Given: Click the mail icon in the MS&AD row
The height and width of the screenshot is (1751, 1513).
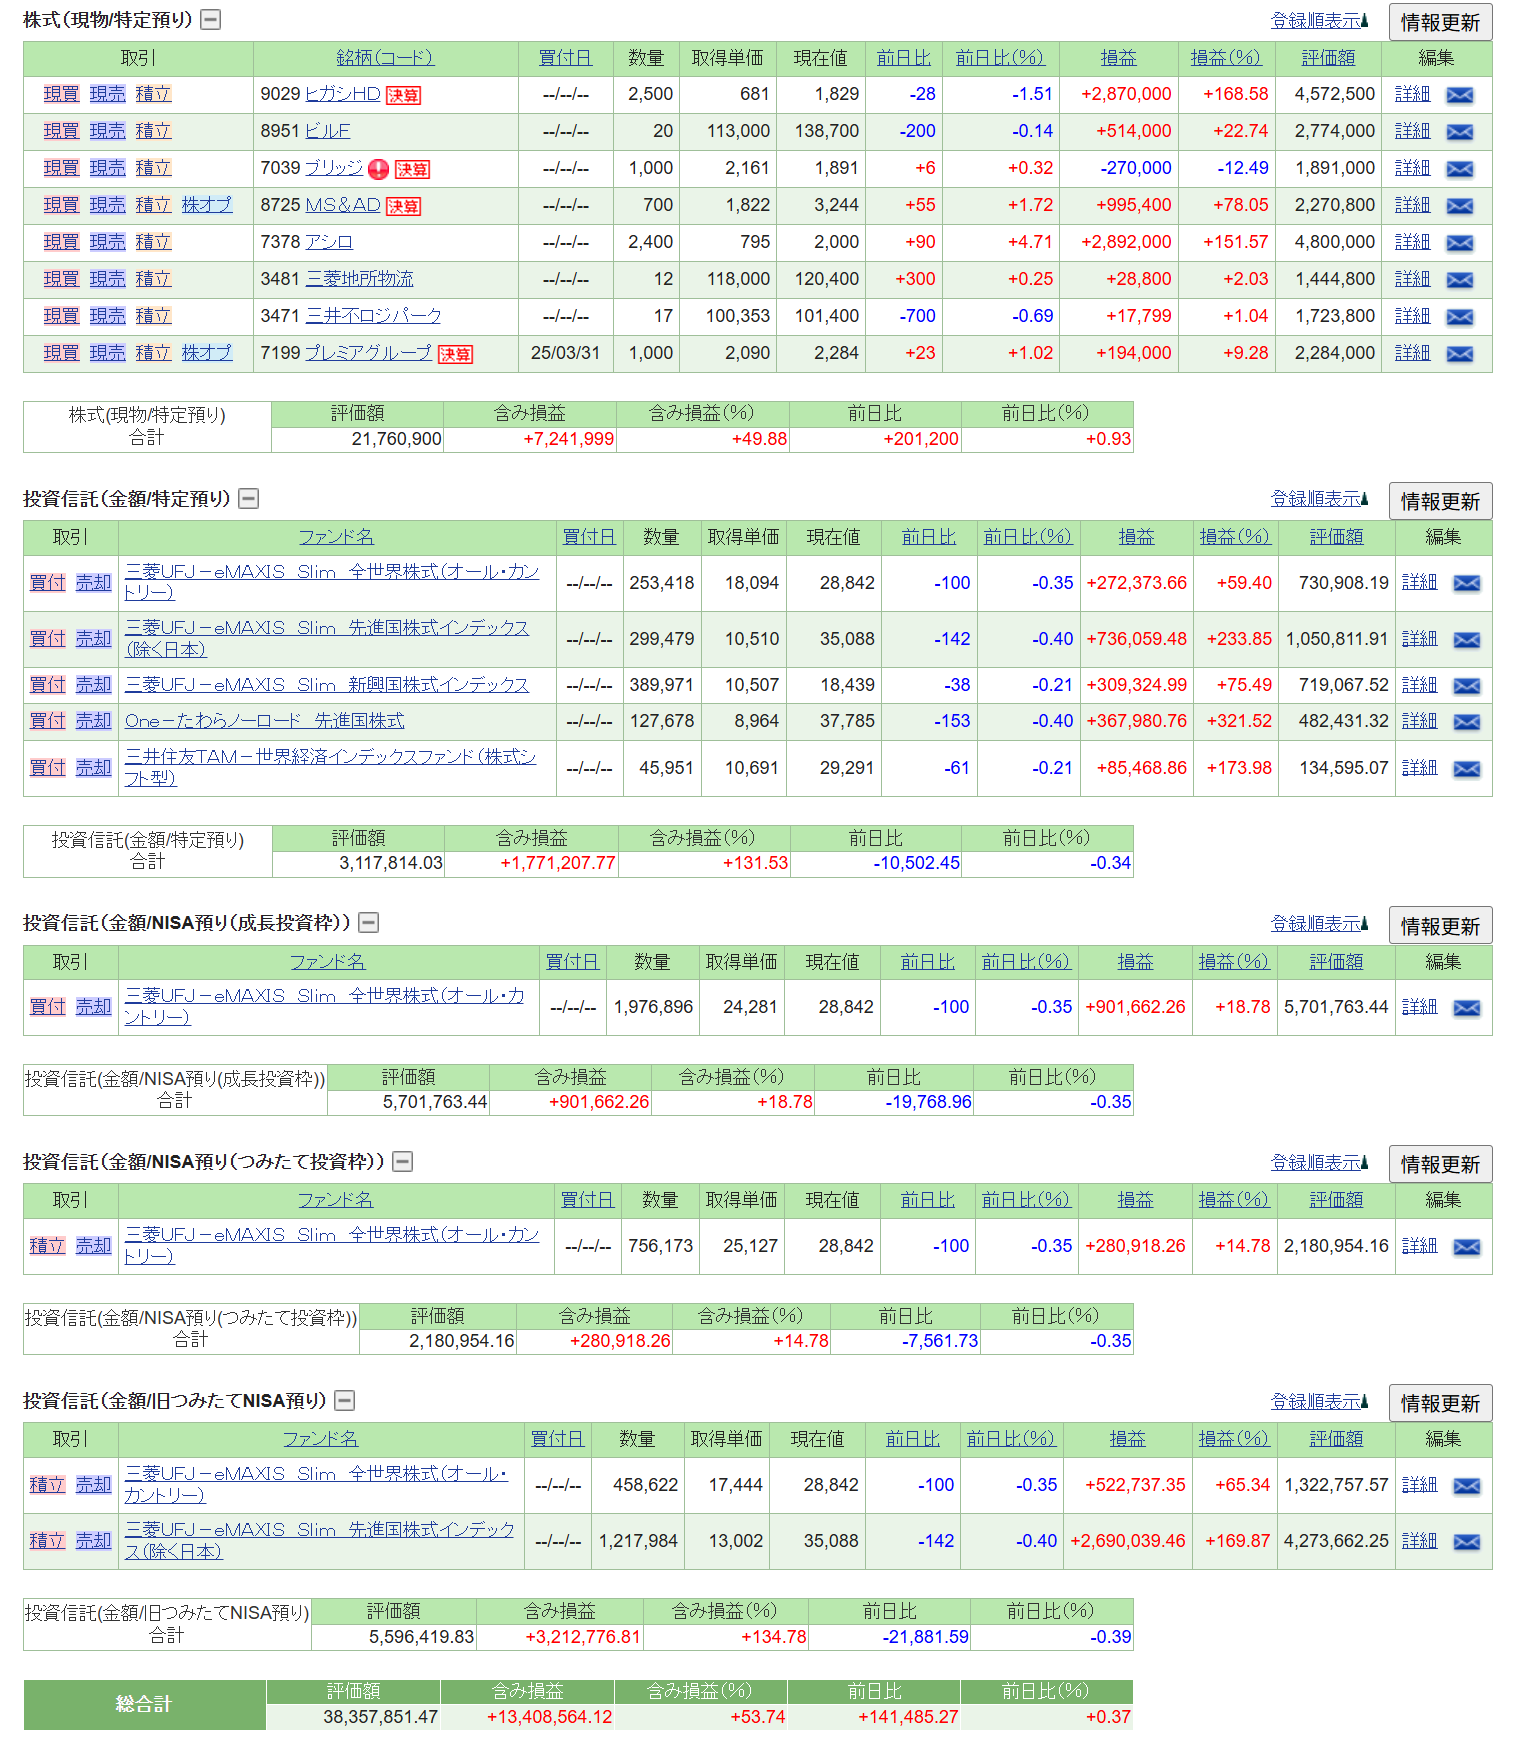Looking at the screenshot, I should pyautogui.click(x=1459, y=206).
